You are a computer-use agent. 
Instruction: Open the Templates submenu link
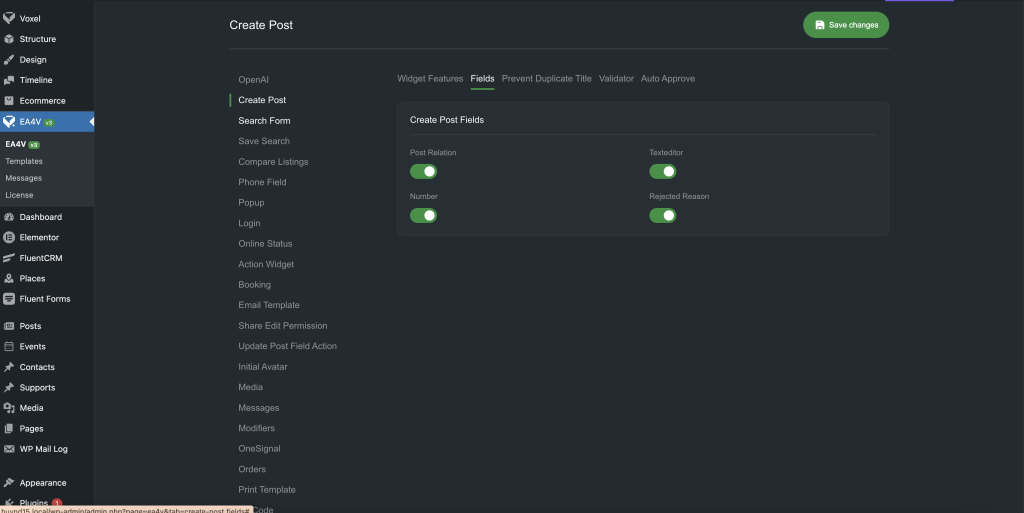coord(24,161)
